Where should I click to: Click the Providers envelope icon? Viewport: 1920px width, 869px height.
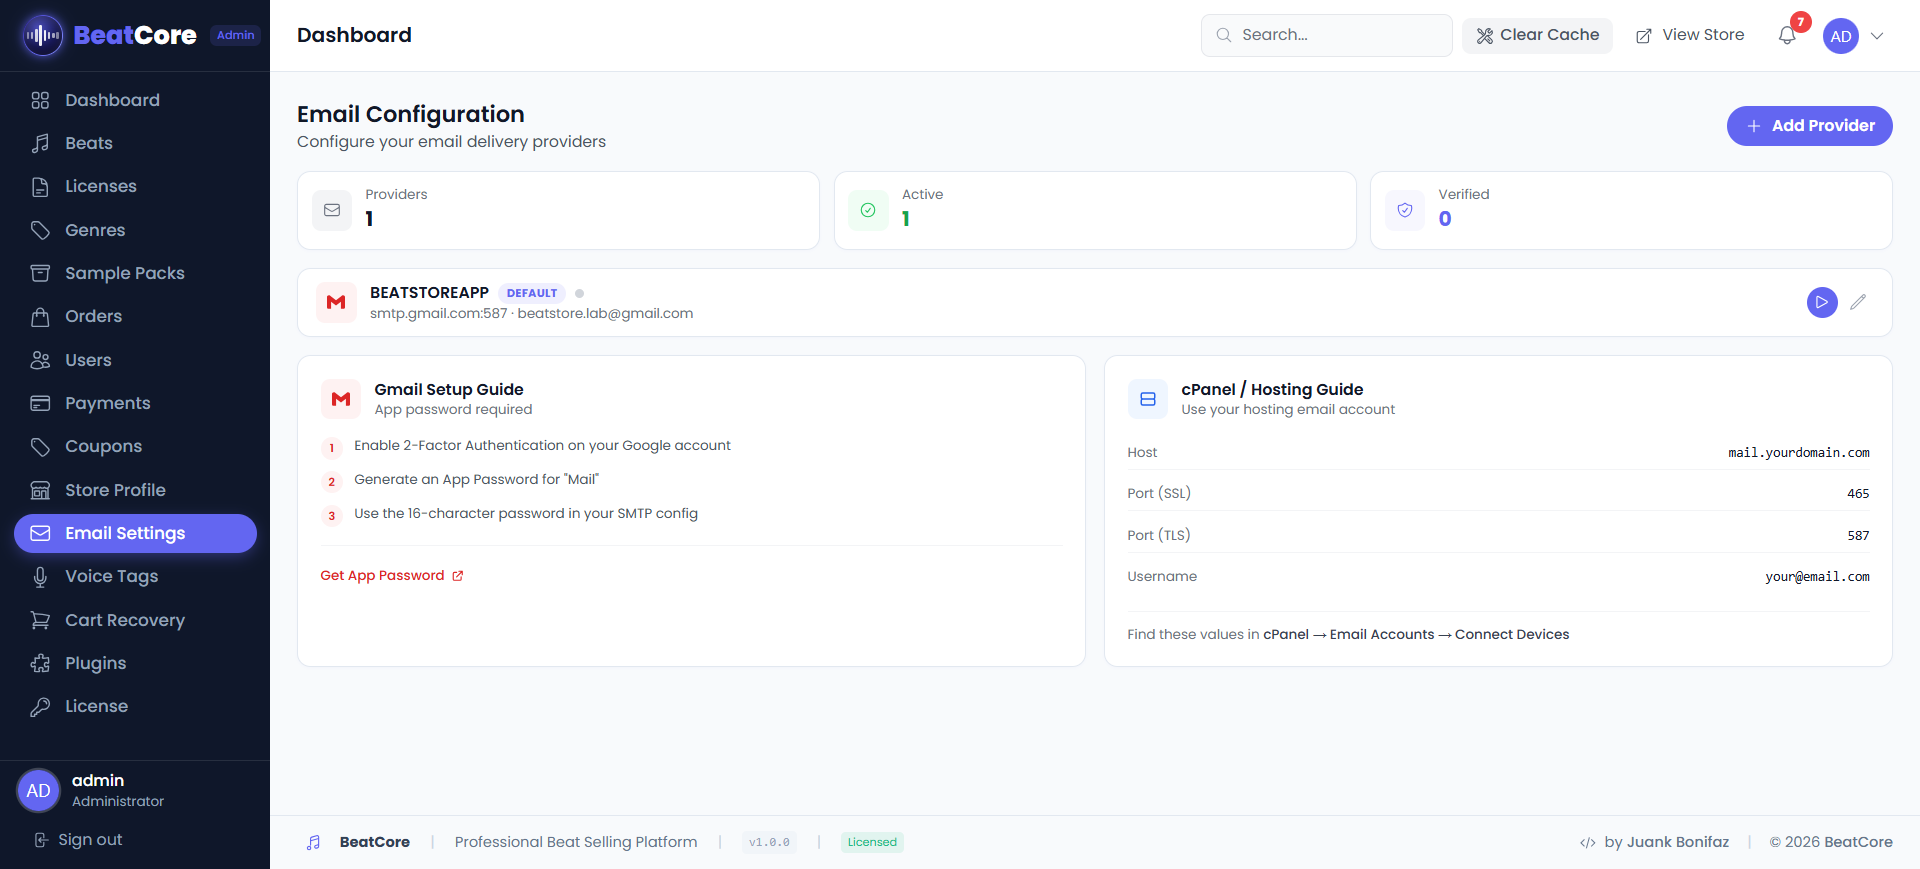[332, 210]
